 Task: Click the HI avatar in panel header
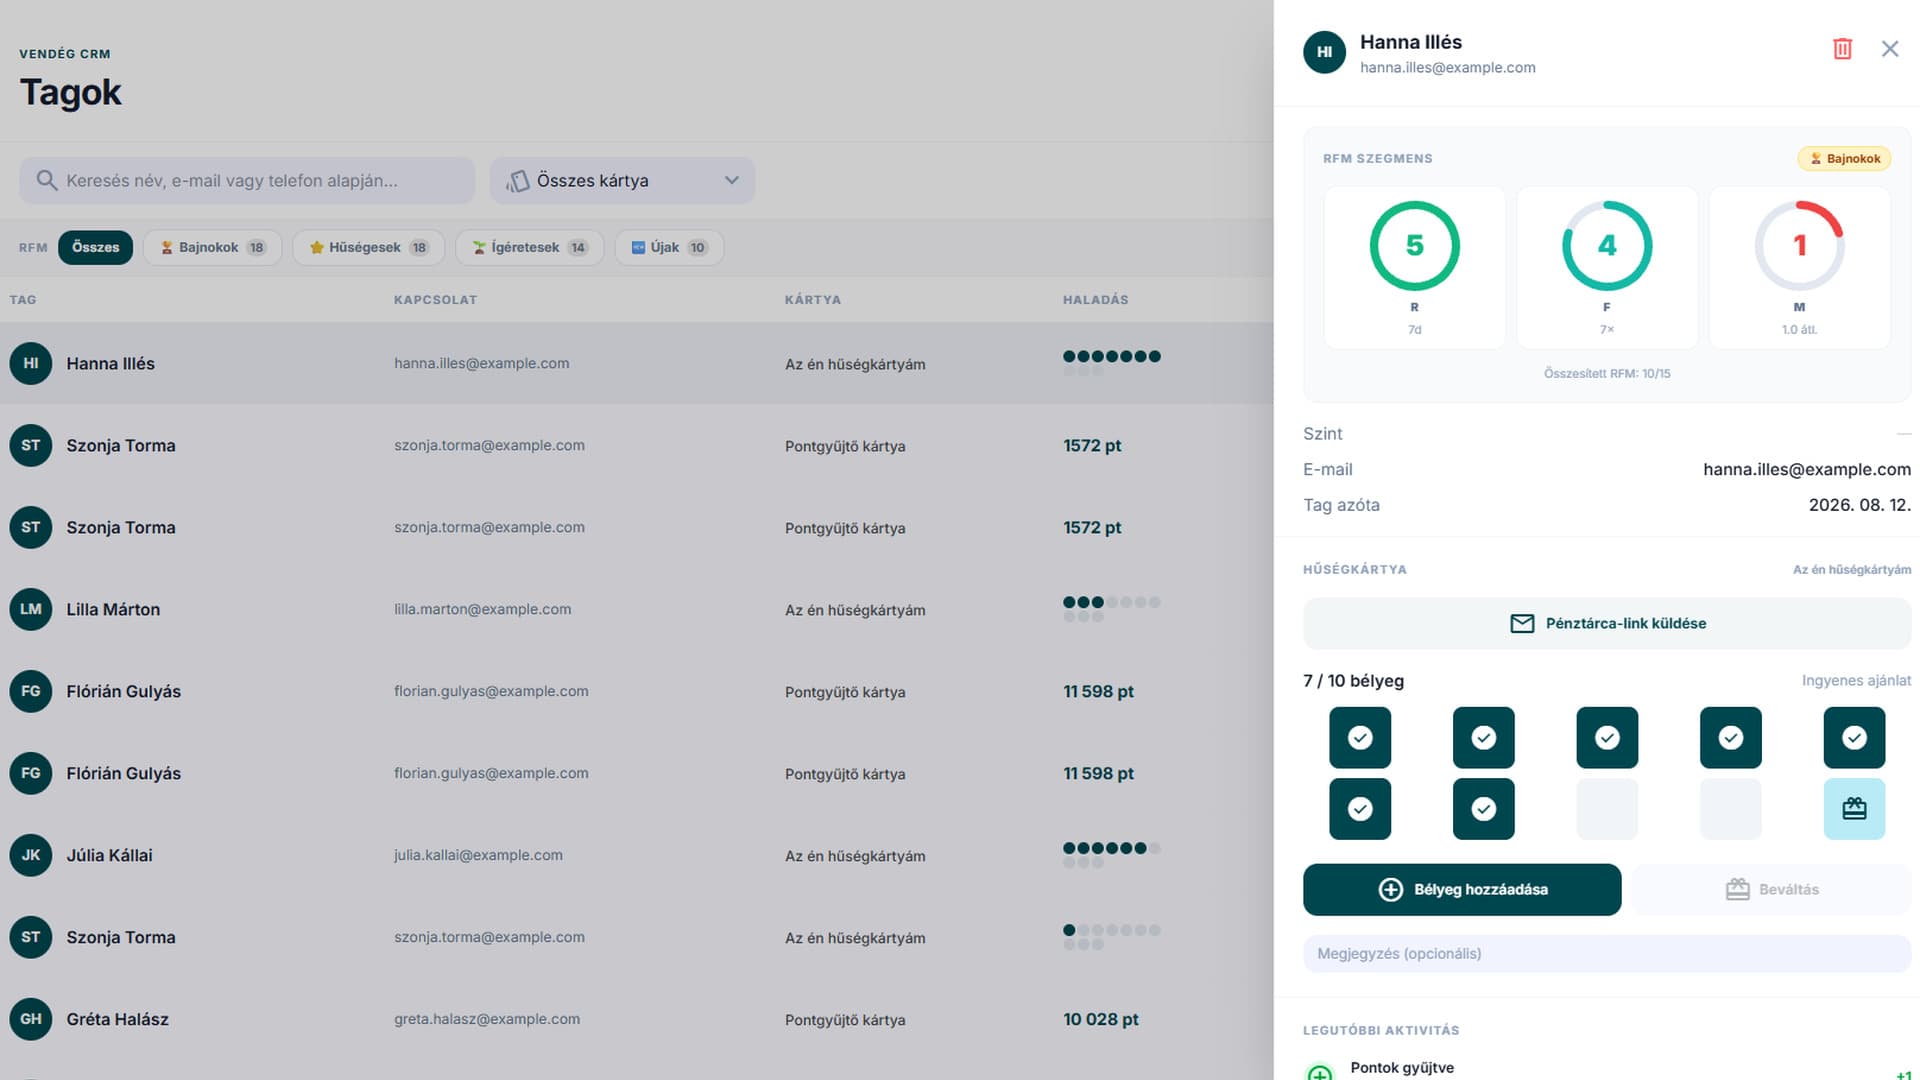click(1324, 53)
